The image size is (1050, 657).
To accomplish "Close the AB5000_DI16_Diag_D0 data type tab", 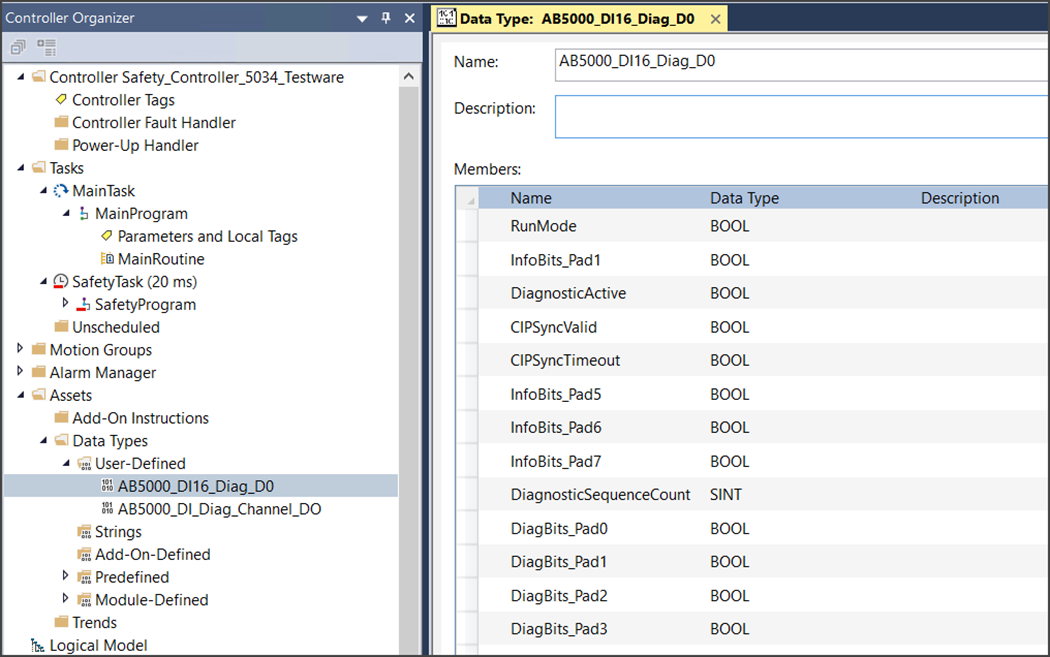I will (715, 19).
